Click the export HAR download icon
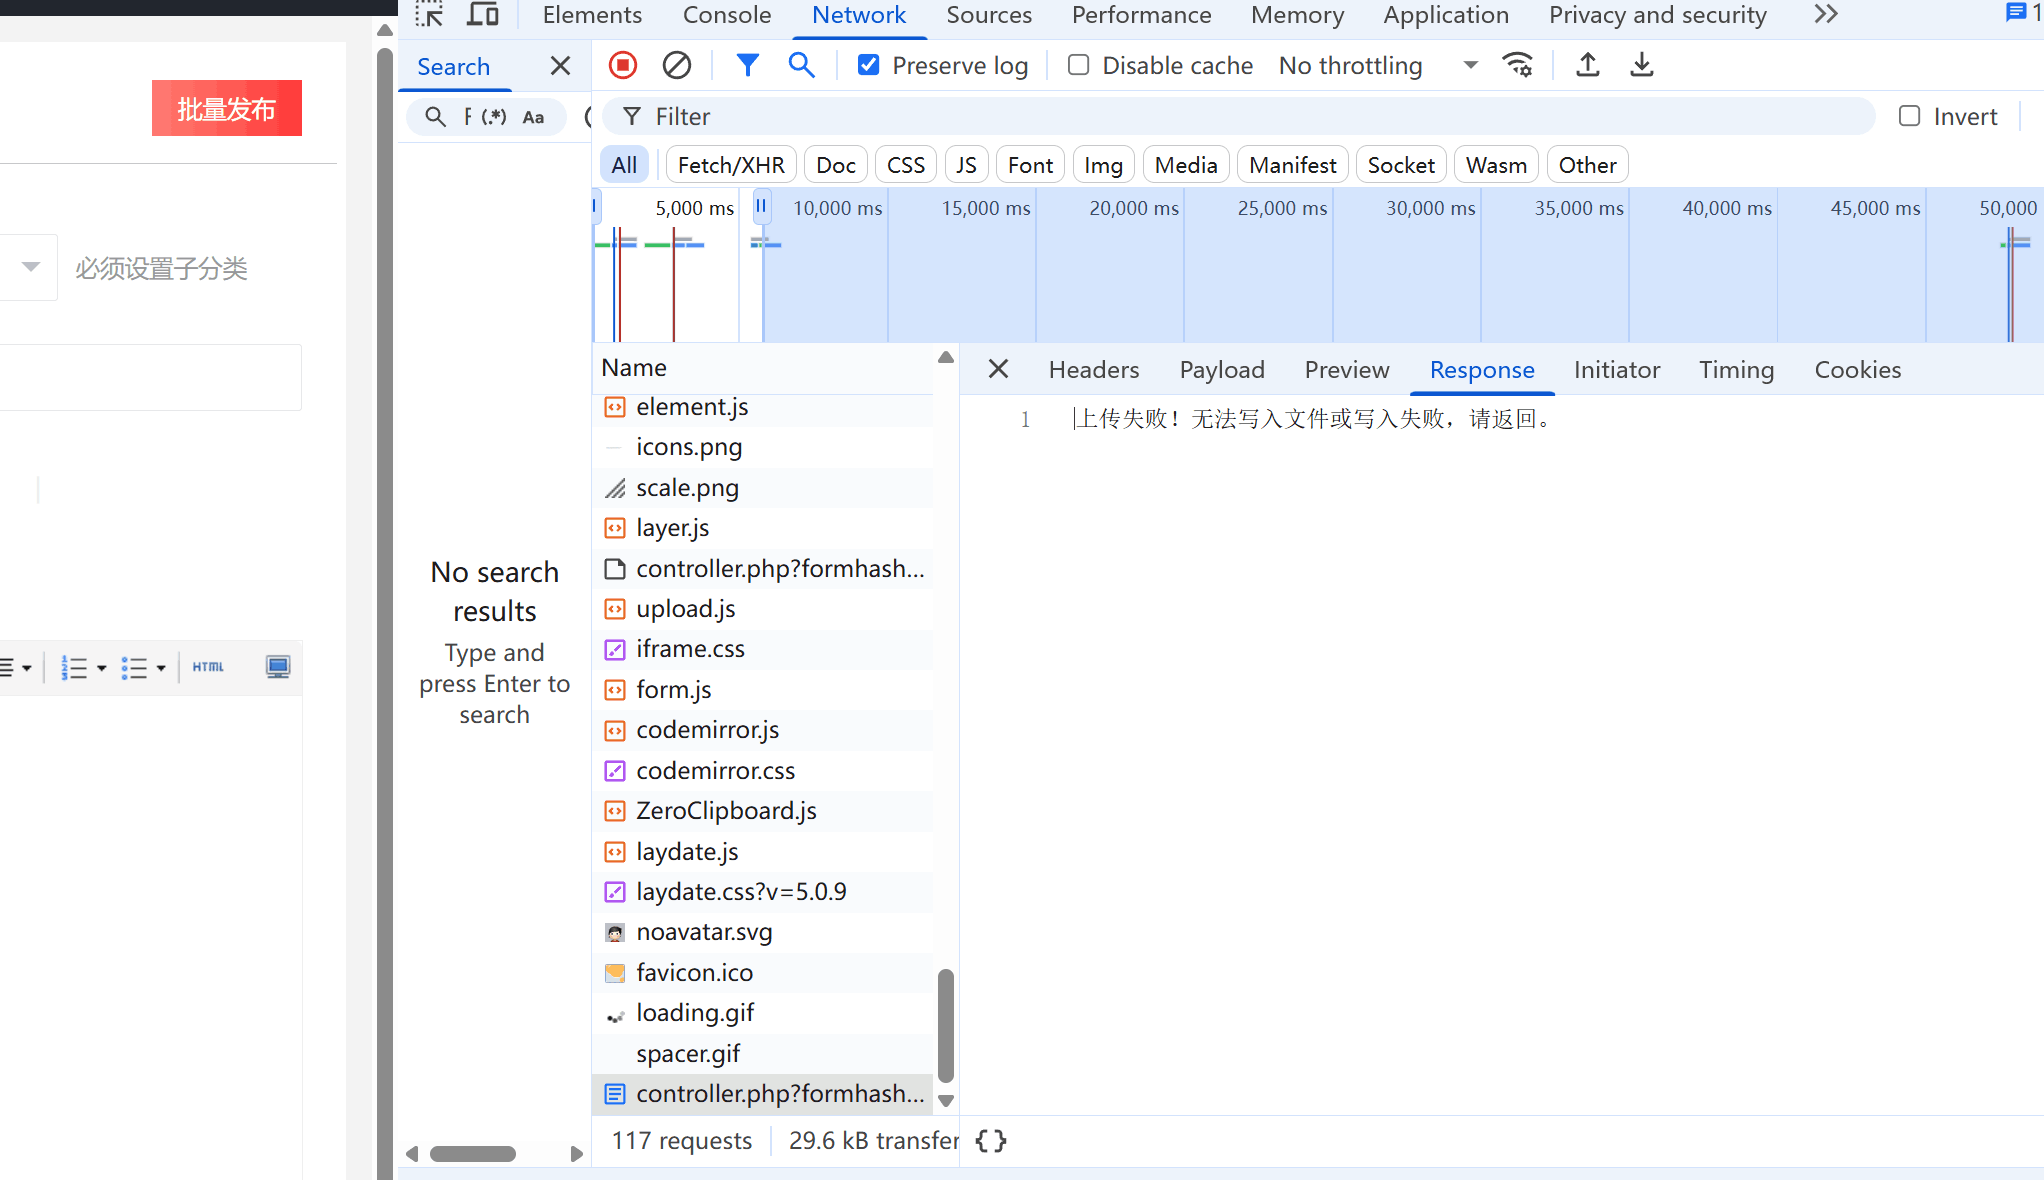The width and height of the screenshot is (2044, 1180). click(1641, 66)
